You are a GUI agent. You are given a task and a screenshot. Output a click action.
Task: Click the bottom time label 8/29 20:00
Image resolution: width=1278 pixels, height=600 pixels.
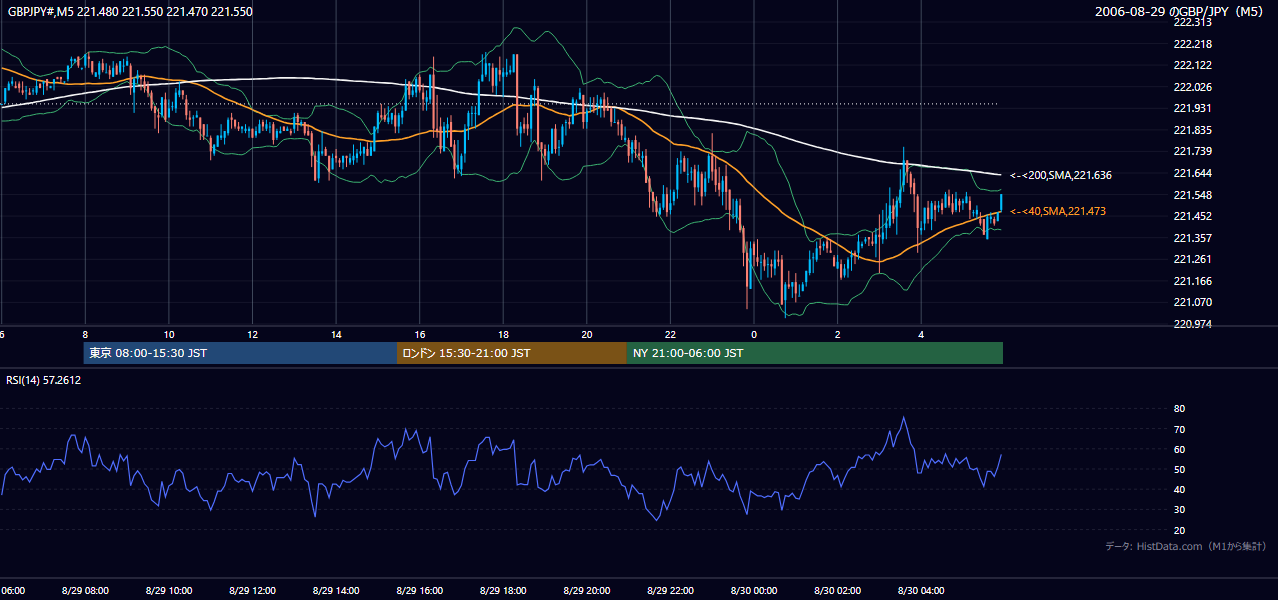pyautogui.click(x=587, y=591)
